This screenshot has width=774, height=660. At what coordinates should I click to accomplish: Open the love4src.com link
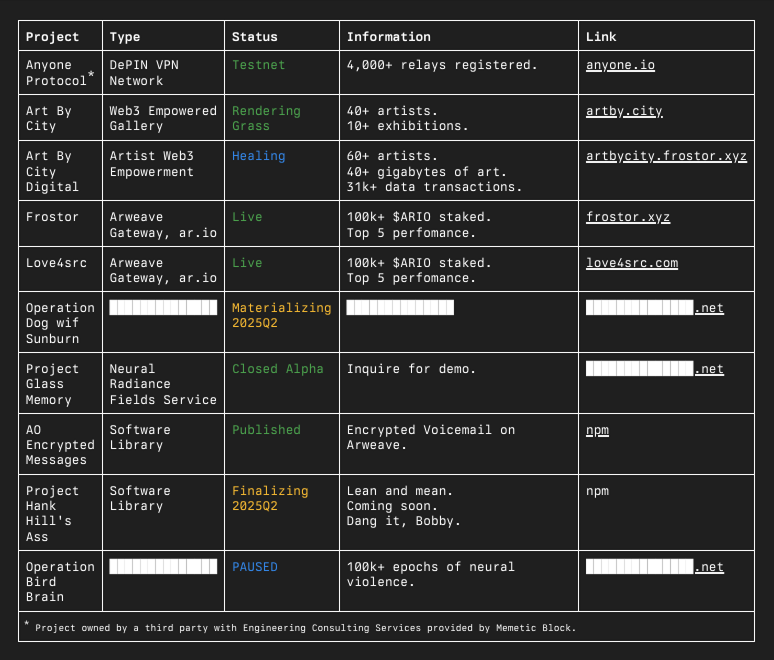coord(632,263)
